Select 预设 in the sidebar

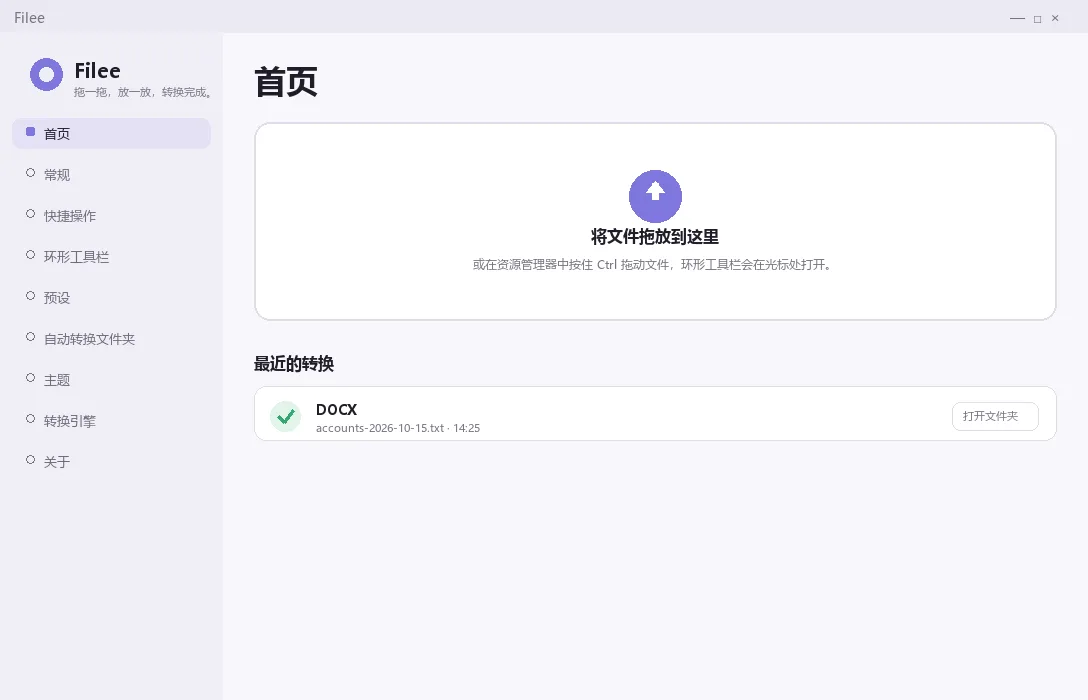111,297
